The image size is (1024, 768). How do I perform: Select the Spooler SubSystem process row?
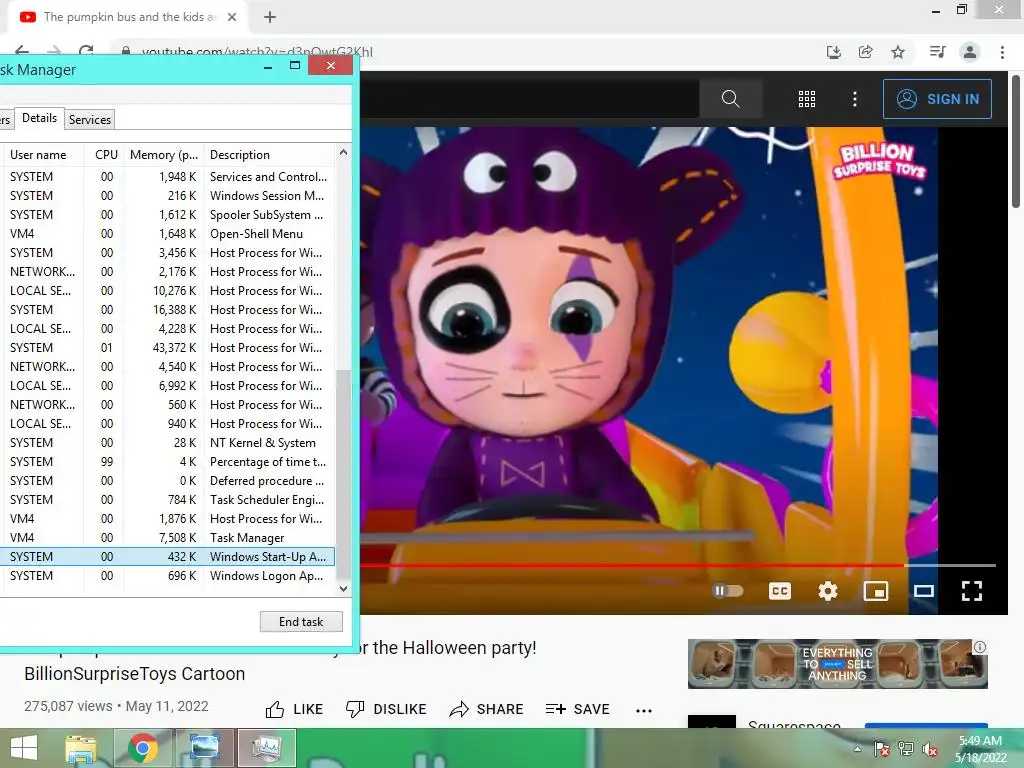click(x=167, y=215)
